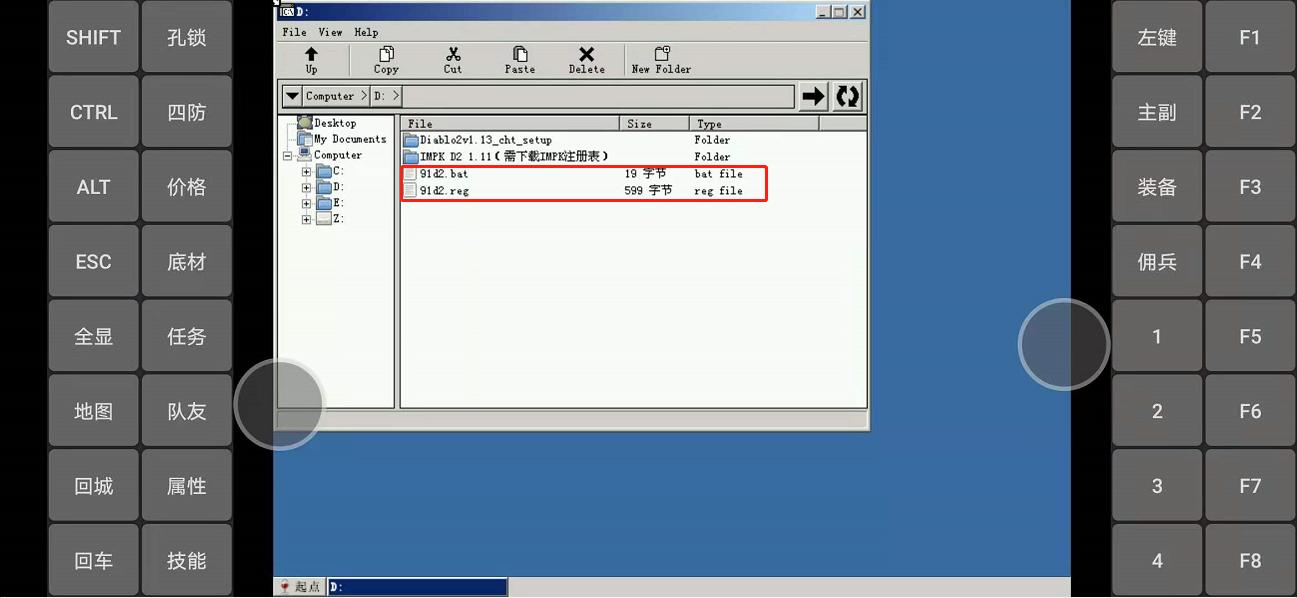
Task: Tap the left virtual joystick circle
Action: point(279,405)
